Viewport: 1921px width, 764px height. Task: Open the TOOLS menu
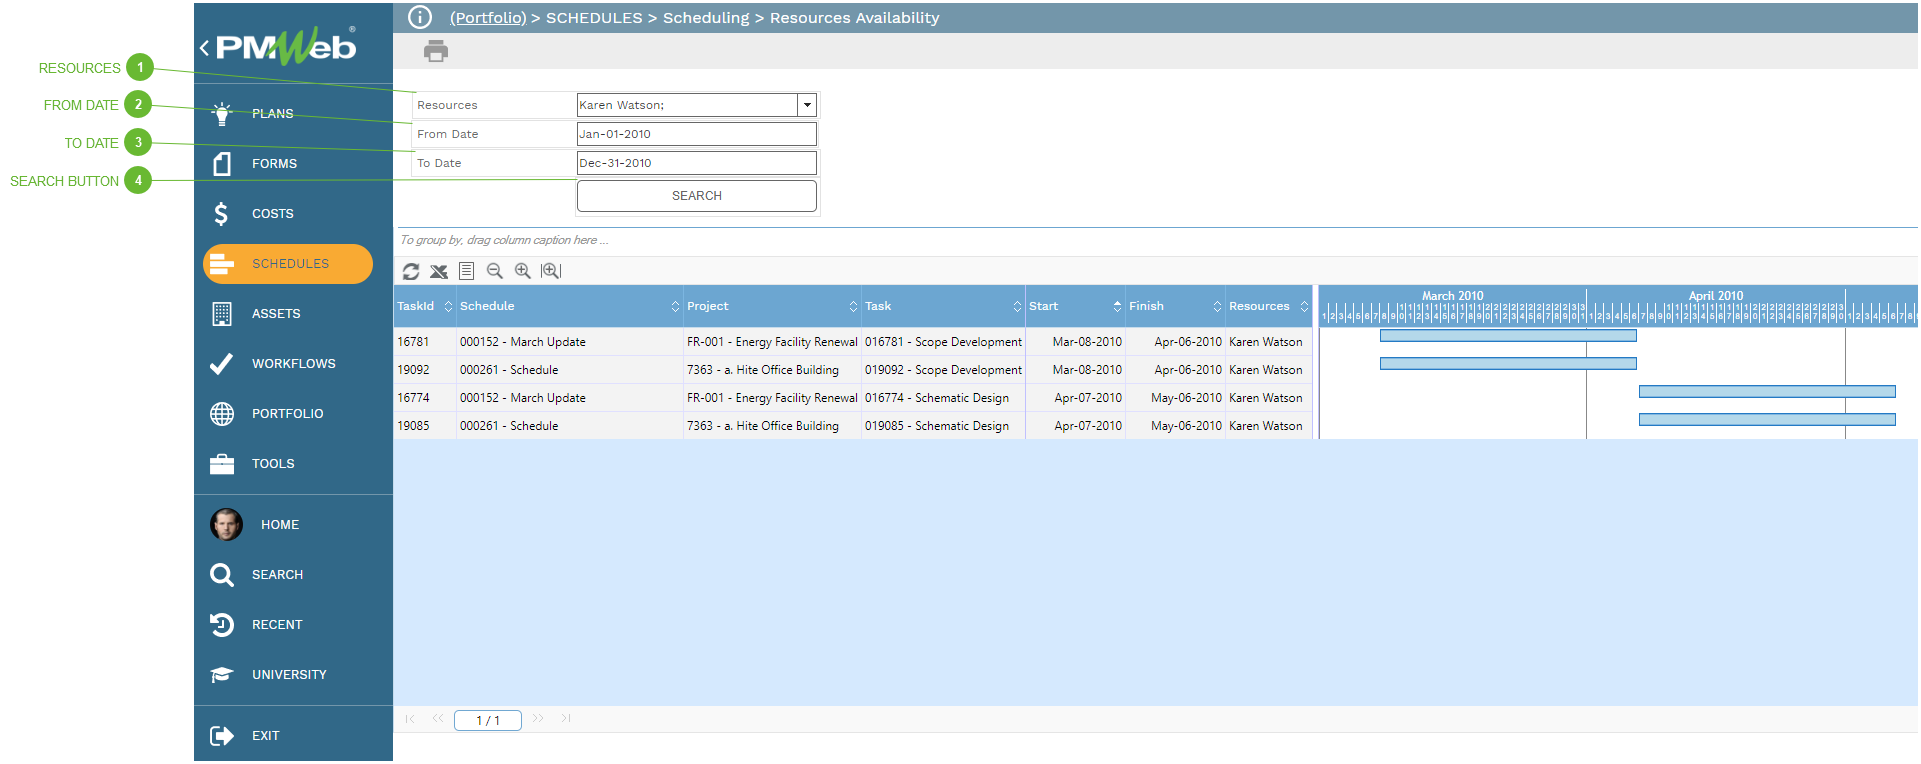(x=273, y=464)
